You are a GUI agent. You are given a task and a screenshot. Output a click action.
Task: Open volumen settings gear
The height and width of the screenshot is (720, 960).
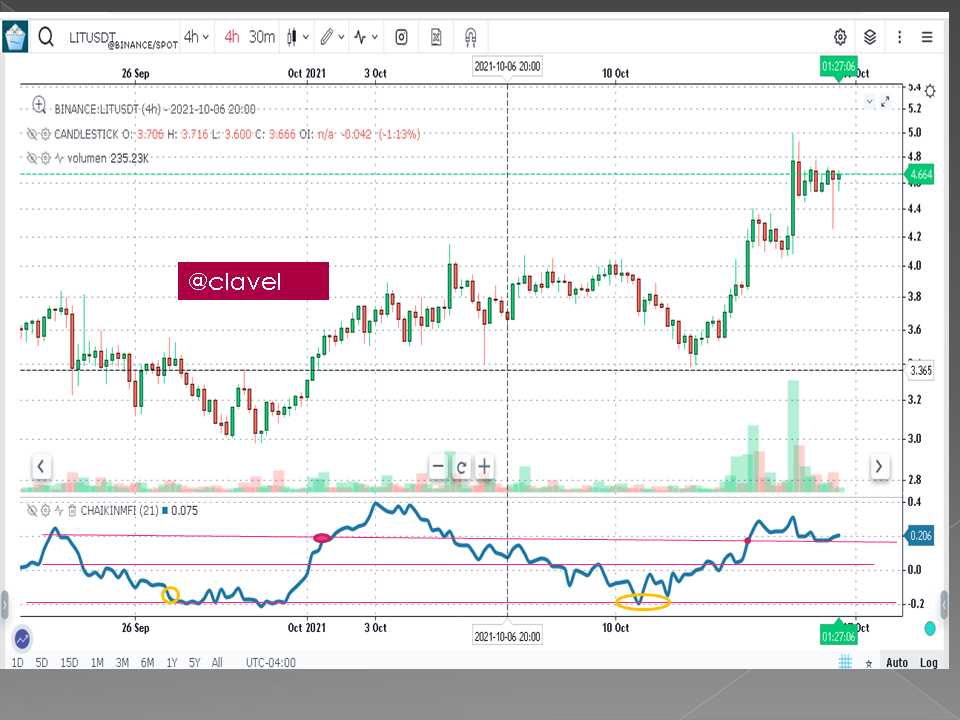coord(45,158)
